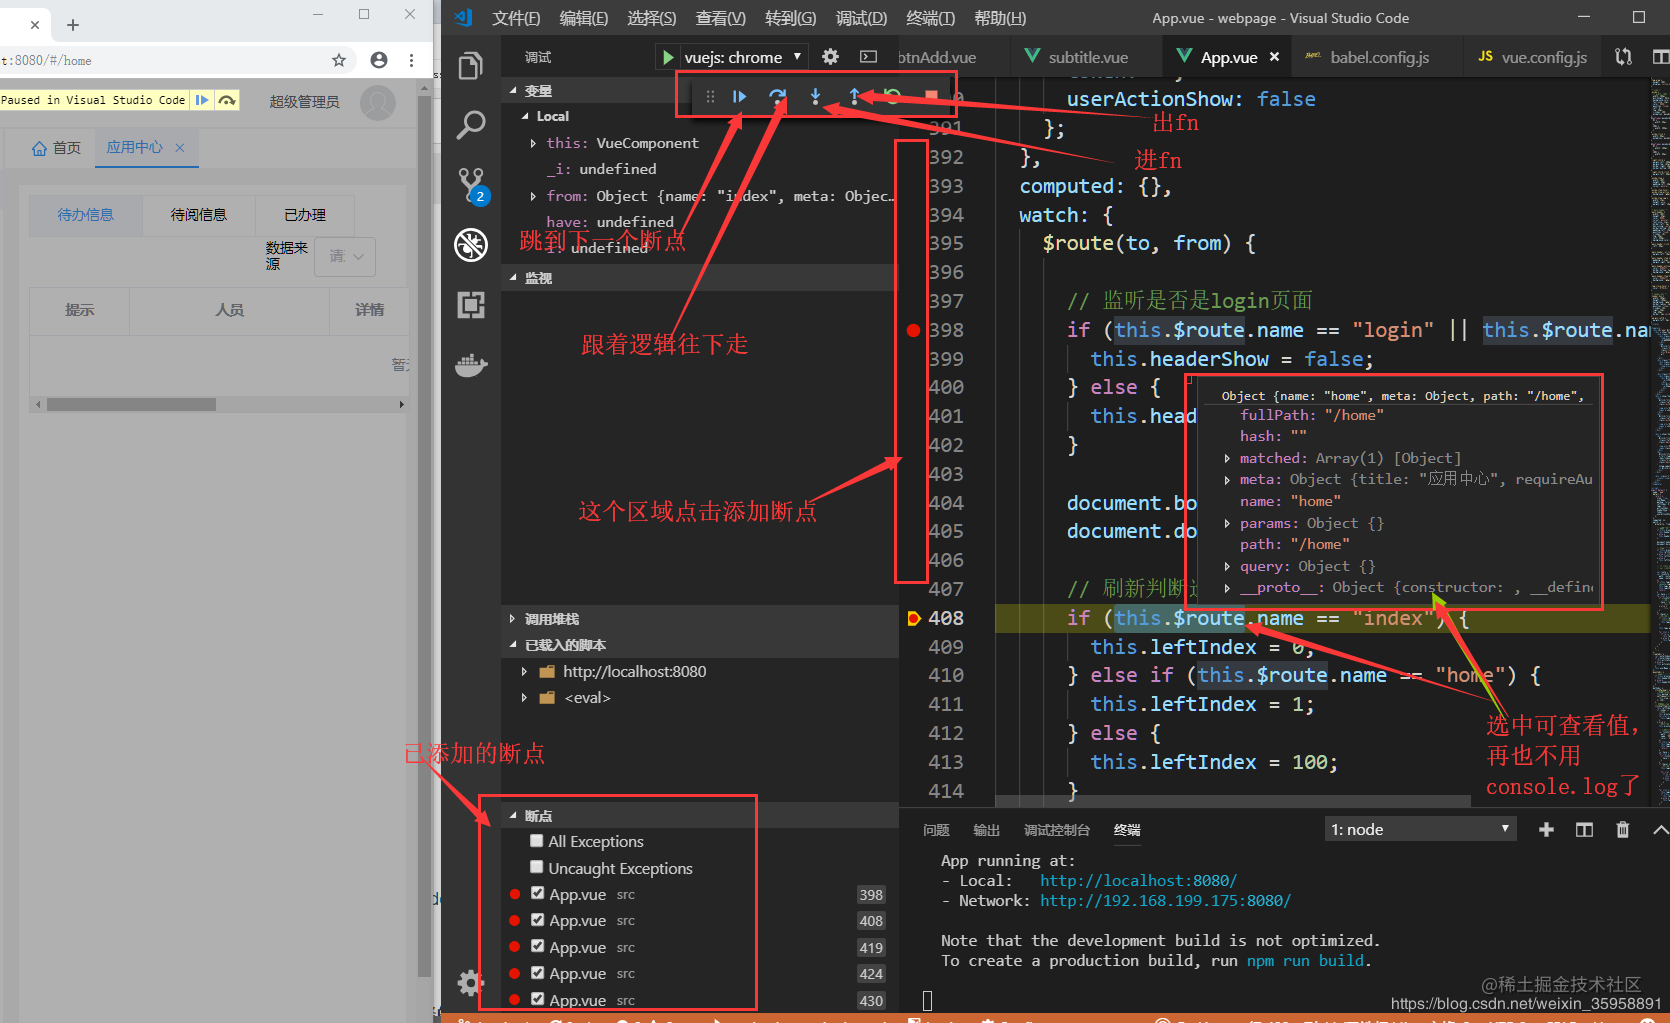This screenshot has height=1023, width=1670.
Task: Switch to the 调试控制台 panel tab
Action: point(1056,830)
